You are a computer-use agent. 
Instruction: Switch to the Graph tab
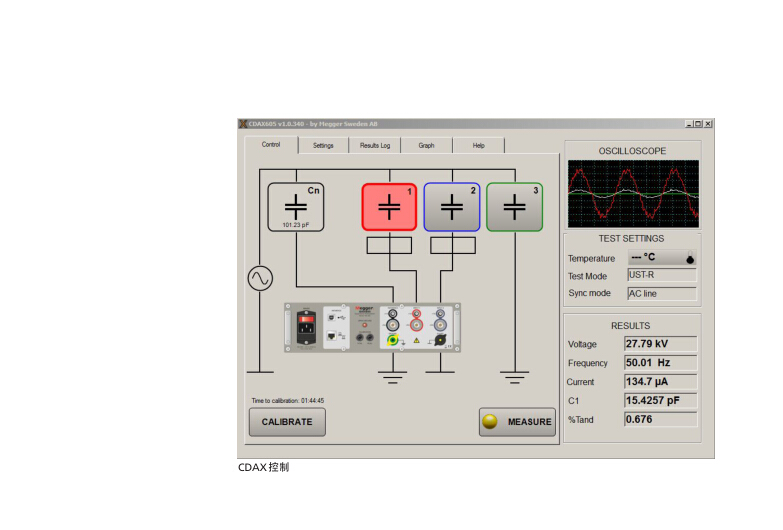point(426,145)
